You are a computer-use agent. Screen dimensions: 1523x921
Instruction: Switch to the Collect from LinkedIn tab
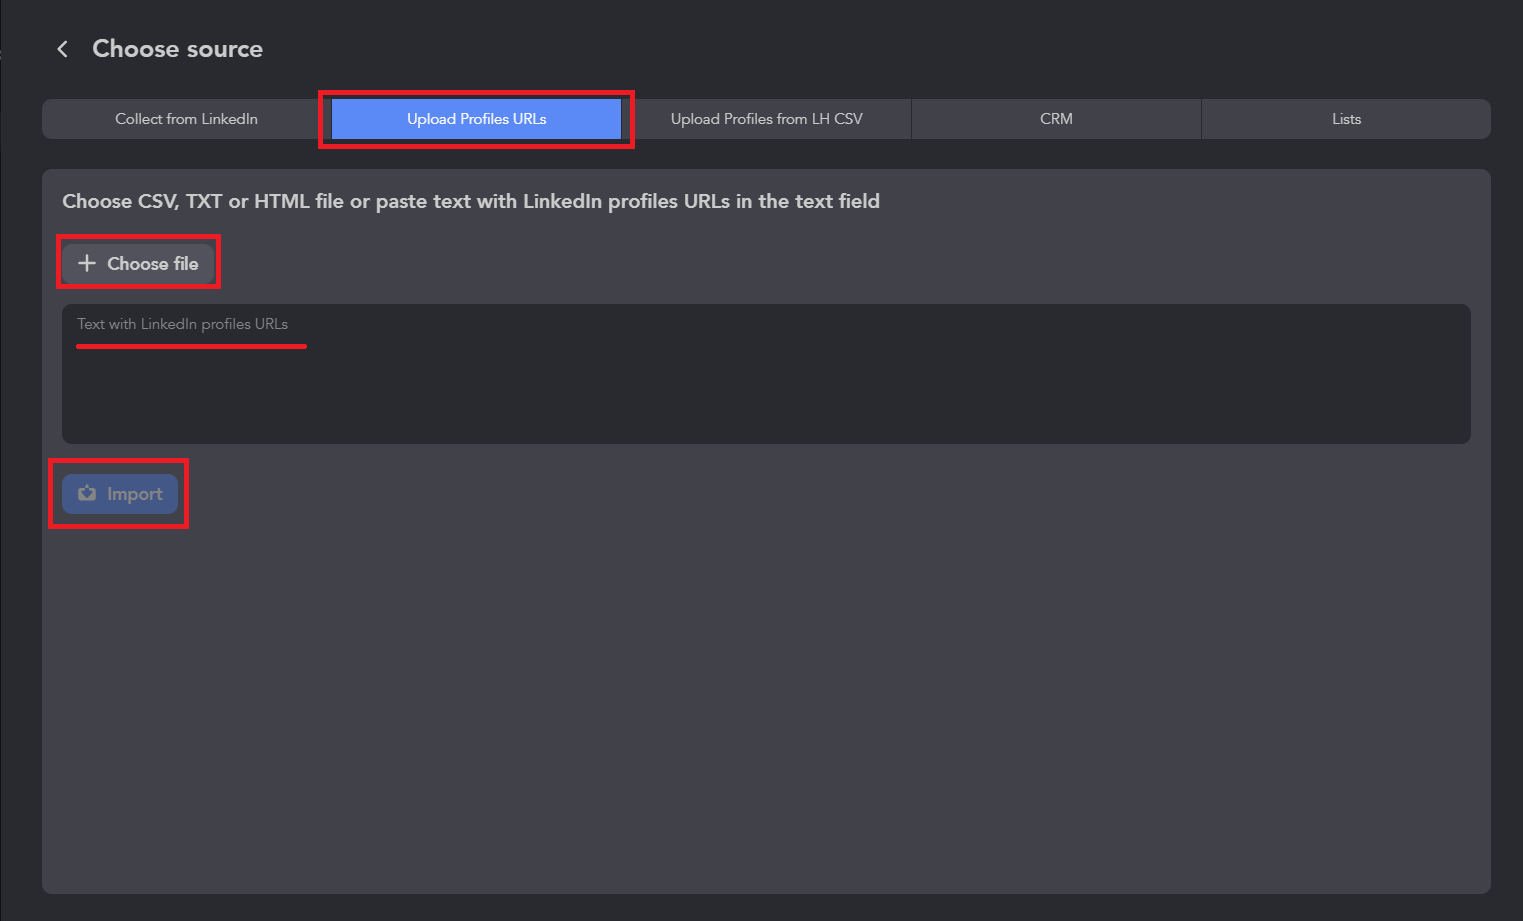[x=186, y=119]
